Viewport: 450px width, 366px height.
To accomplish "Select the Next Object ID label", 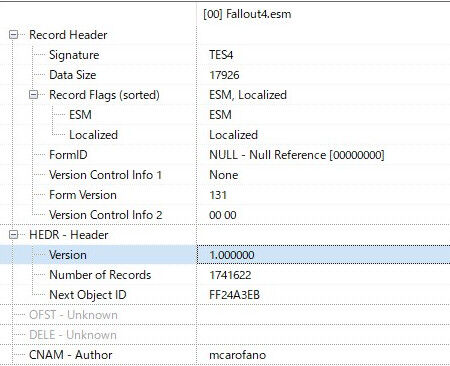I will [x=88, y=295].
